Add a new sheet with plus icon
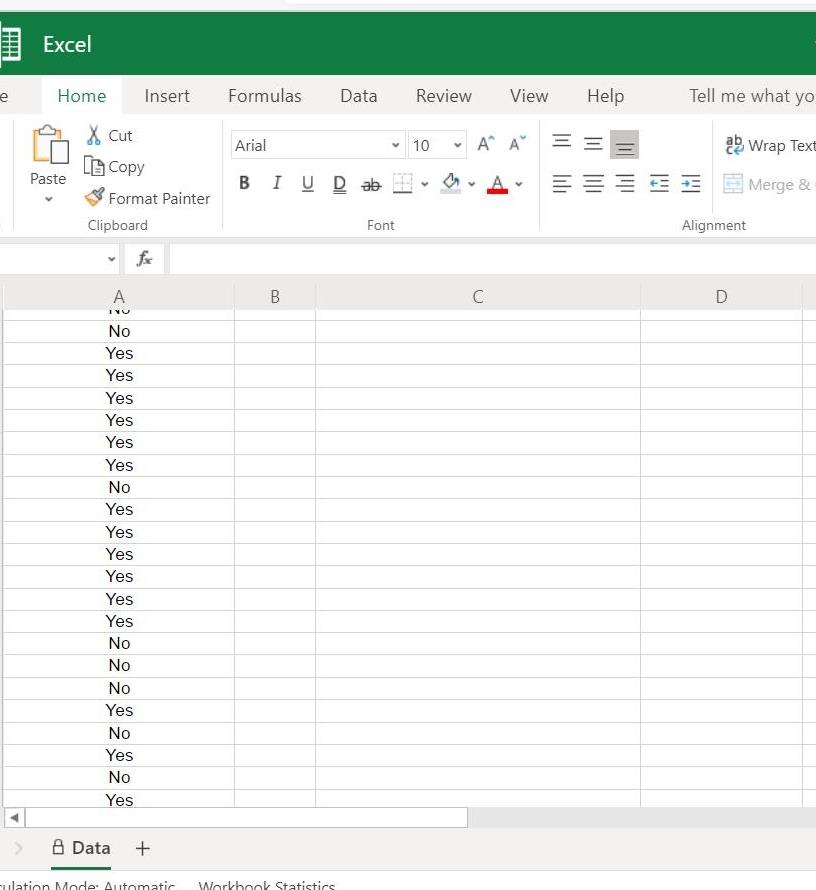 (x=142, y=849)
